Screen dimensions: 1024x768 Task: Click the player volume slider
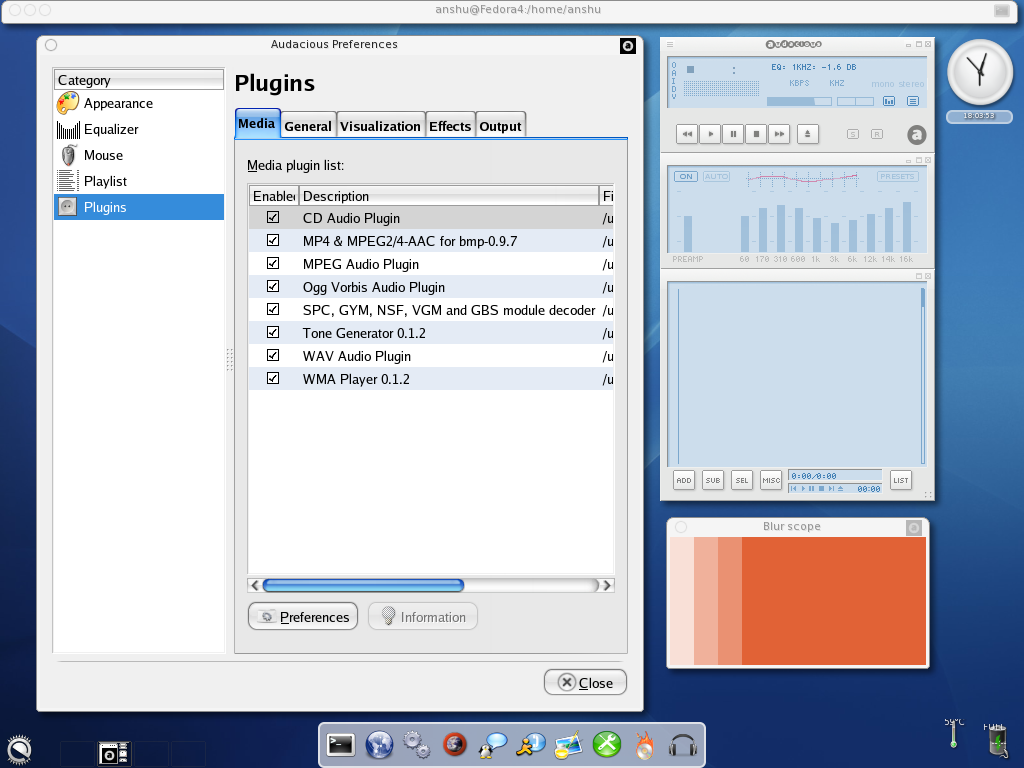click(x=799, y=101)
